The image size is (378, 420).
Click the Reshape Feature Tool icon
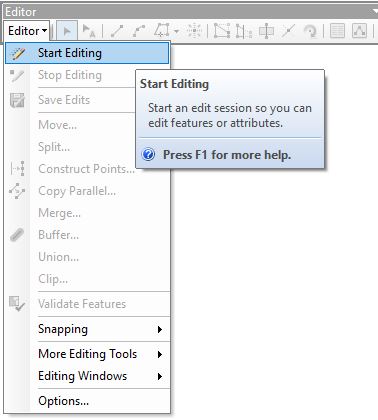[244, 31]
